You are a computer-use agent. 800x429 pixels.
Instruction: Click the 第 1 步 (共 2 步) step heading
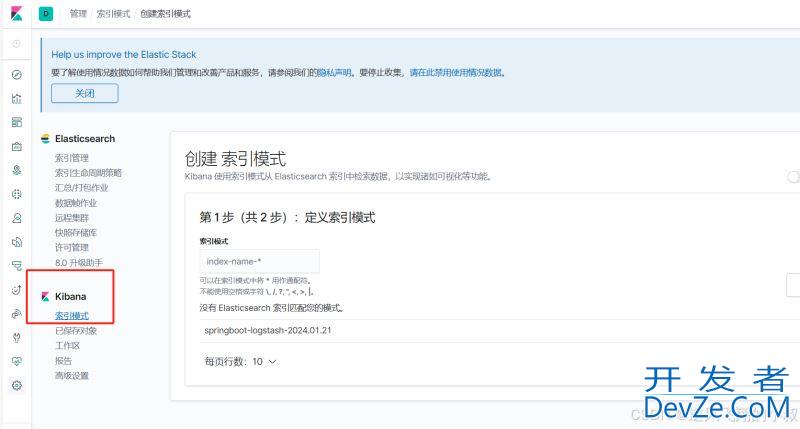(x=287, y=217)
